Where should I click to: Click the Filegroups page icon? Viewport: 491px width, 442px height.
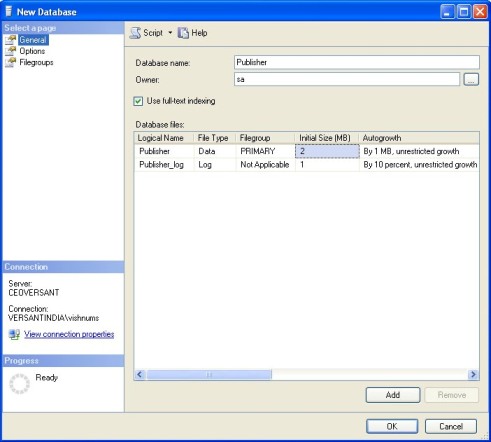[x=10, y=62]
